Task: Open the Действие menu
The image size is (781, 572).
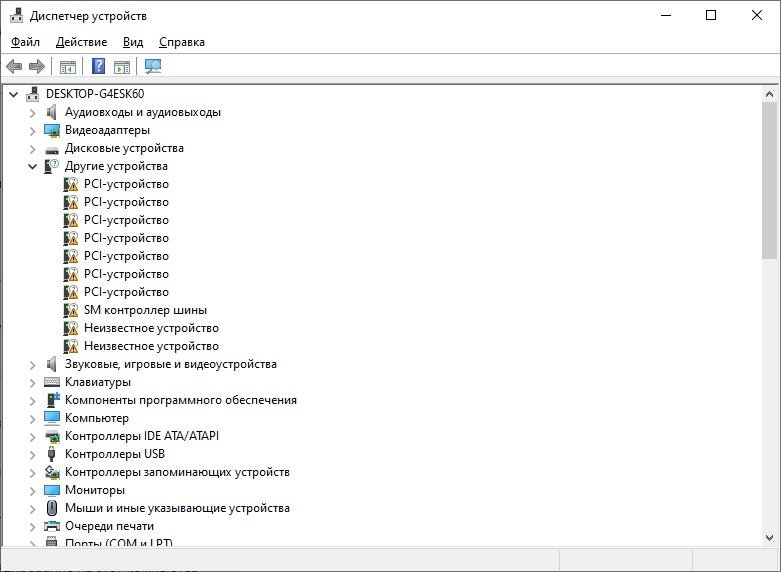Action: 81,42
